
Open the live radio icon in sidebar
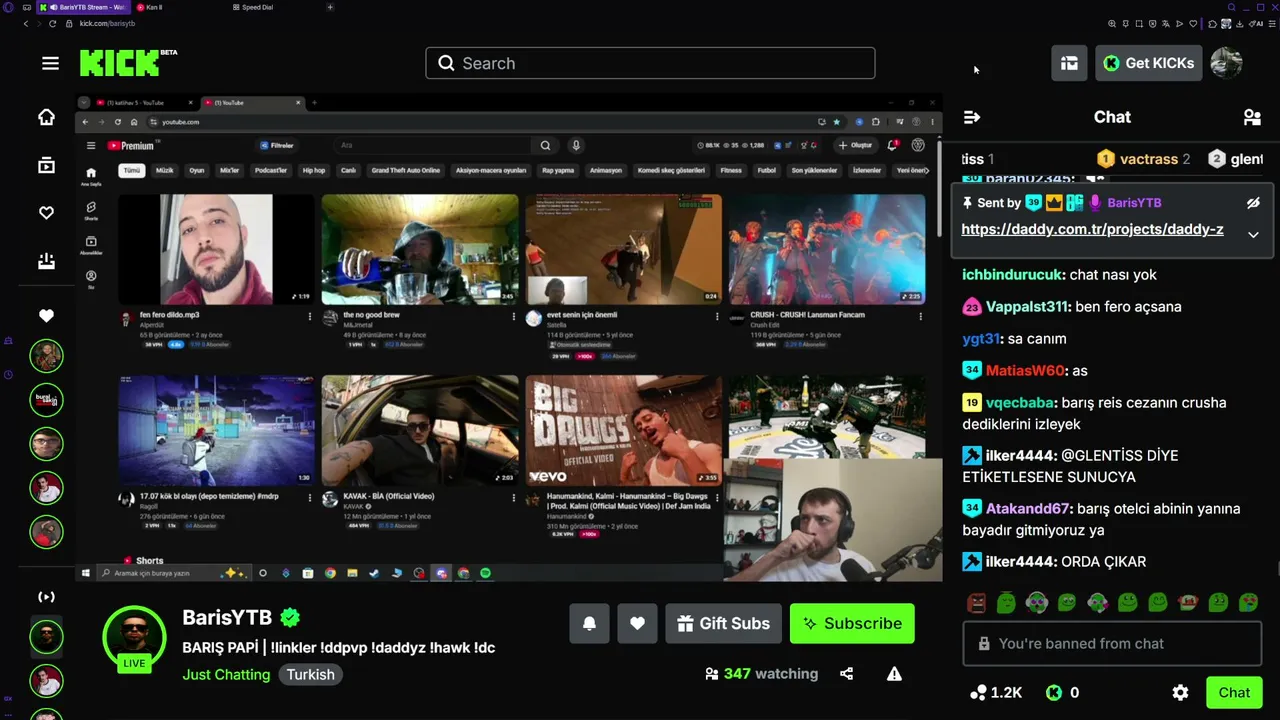click(x=46, y=597)
